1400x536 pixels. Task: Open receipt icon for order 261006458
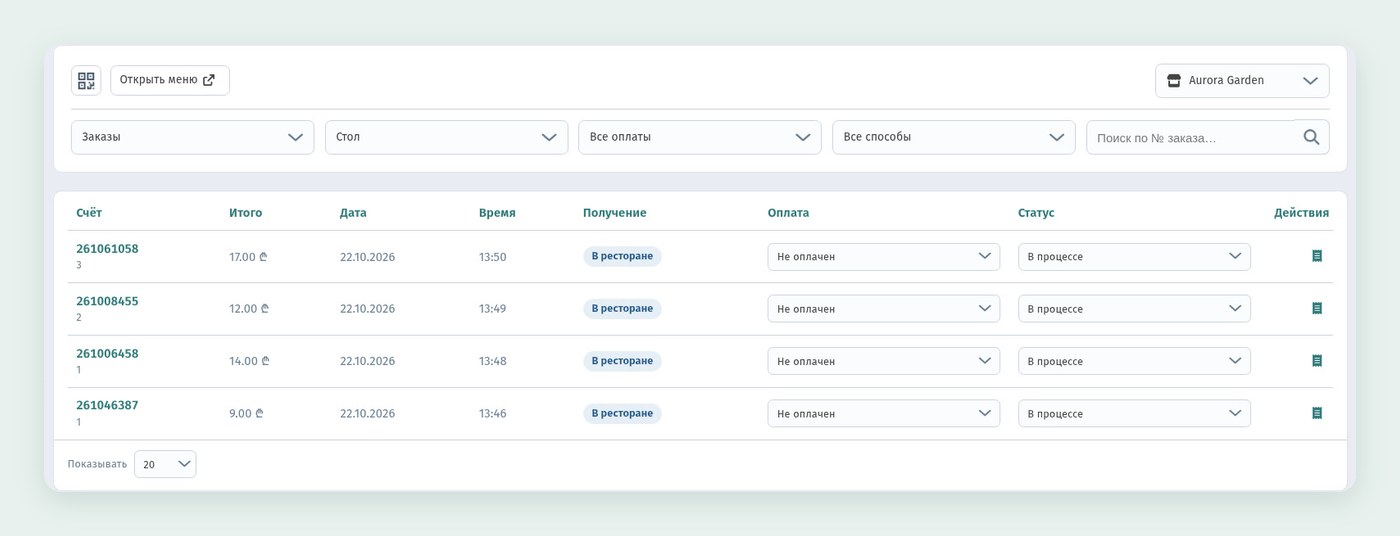[x=1317, y=360]
